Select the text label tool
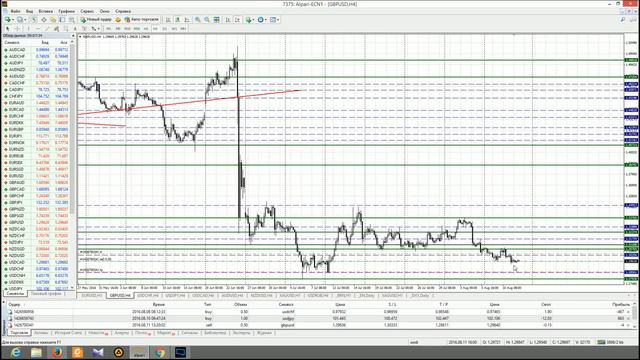The width and height of the screenshot is (640, 360). 84,29
